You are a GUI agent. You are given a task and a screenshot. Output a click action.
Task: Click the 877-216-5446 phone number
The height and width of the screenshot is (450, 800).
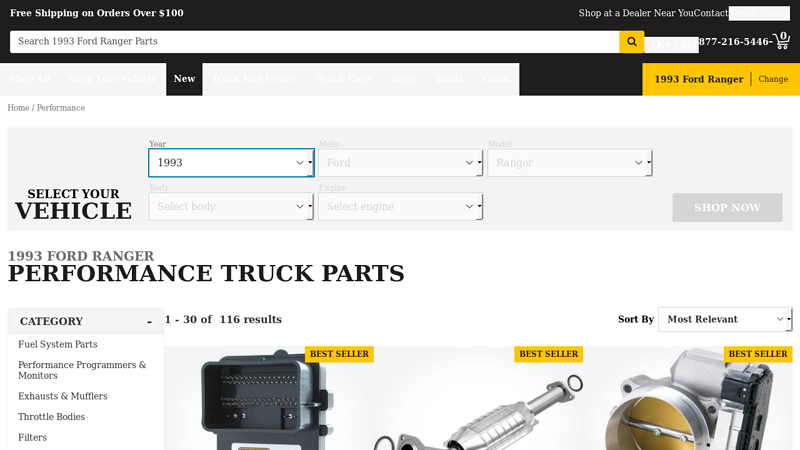pos(734,42)
